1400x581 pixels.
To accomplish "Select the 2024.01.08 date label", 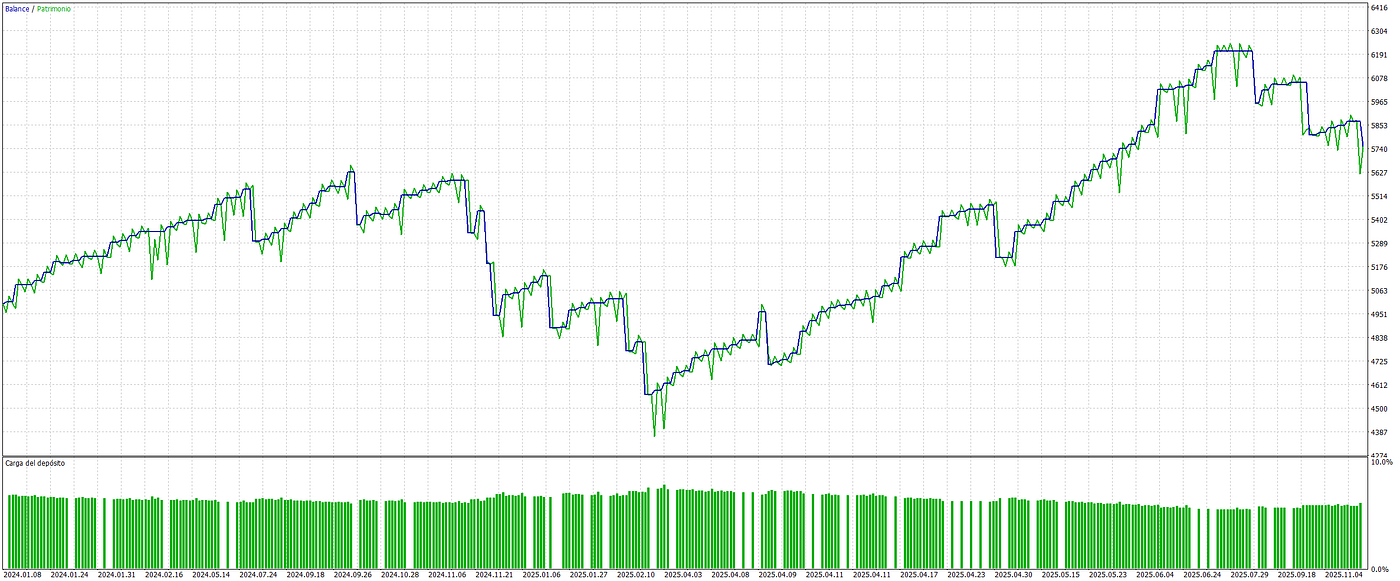I will [22, 575].
